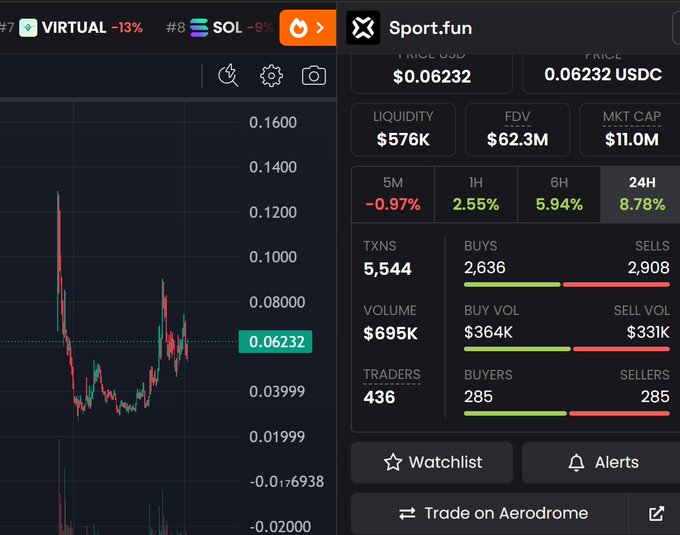Screen dimensions: 680x535
Task: Click the MKT CAP $11.0M box
Action: (631, 130)
